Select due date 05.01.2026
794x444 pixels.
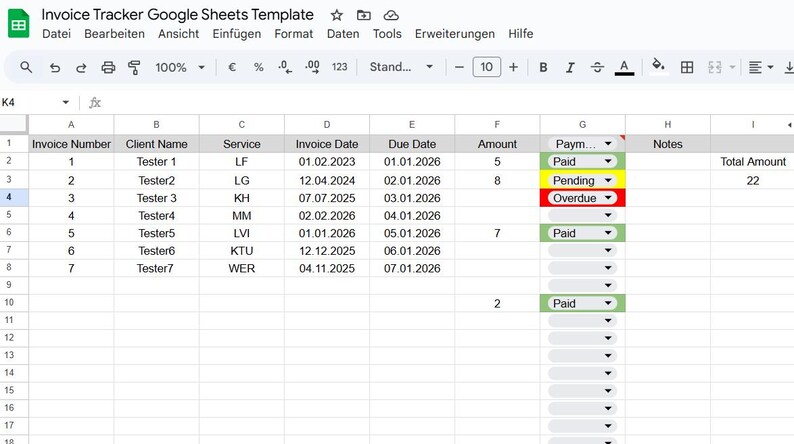(x=412, y=233)
